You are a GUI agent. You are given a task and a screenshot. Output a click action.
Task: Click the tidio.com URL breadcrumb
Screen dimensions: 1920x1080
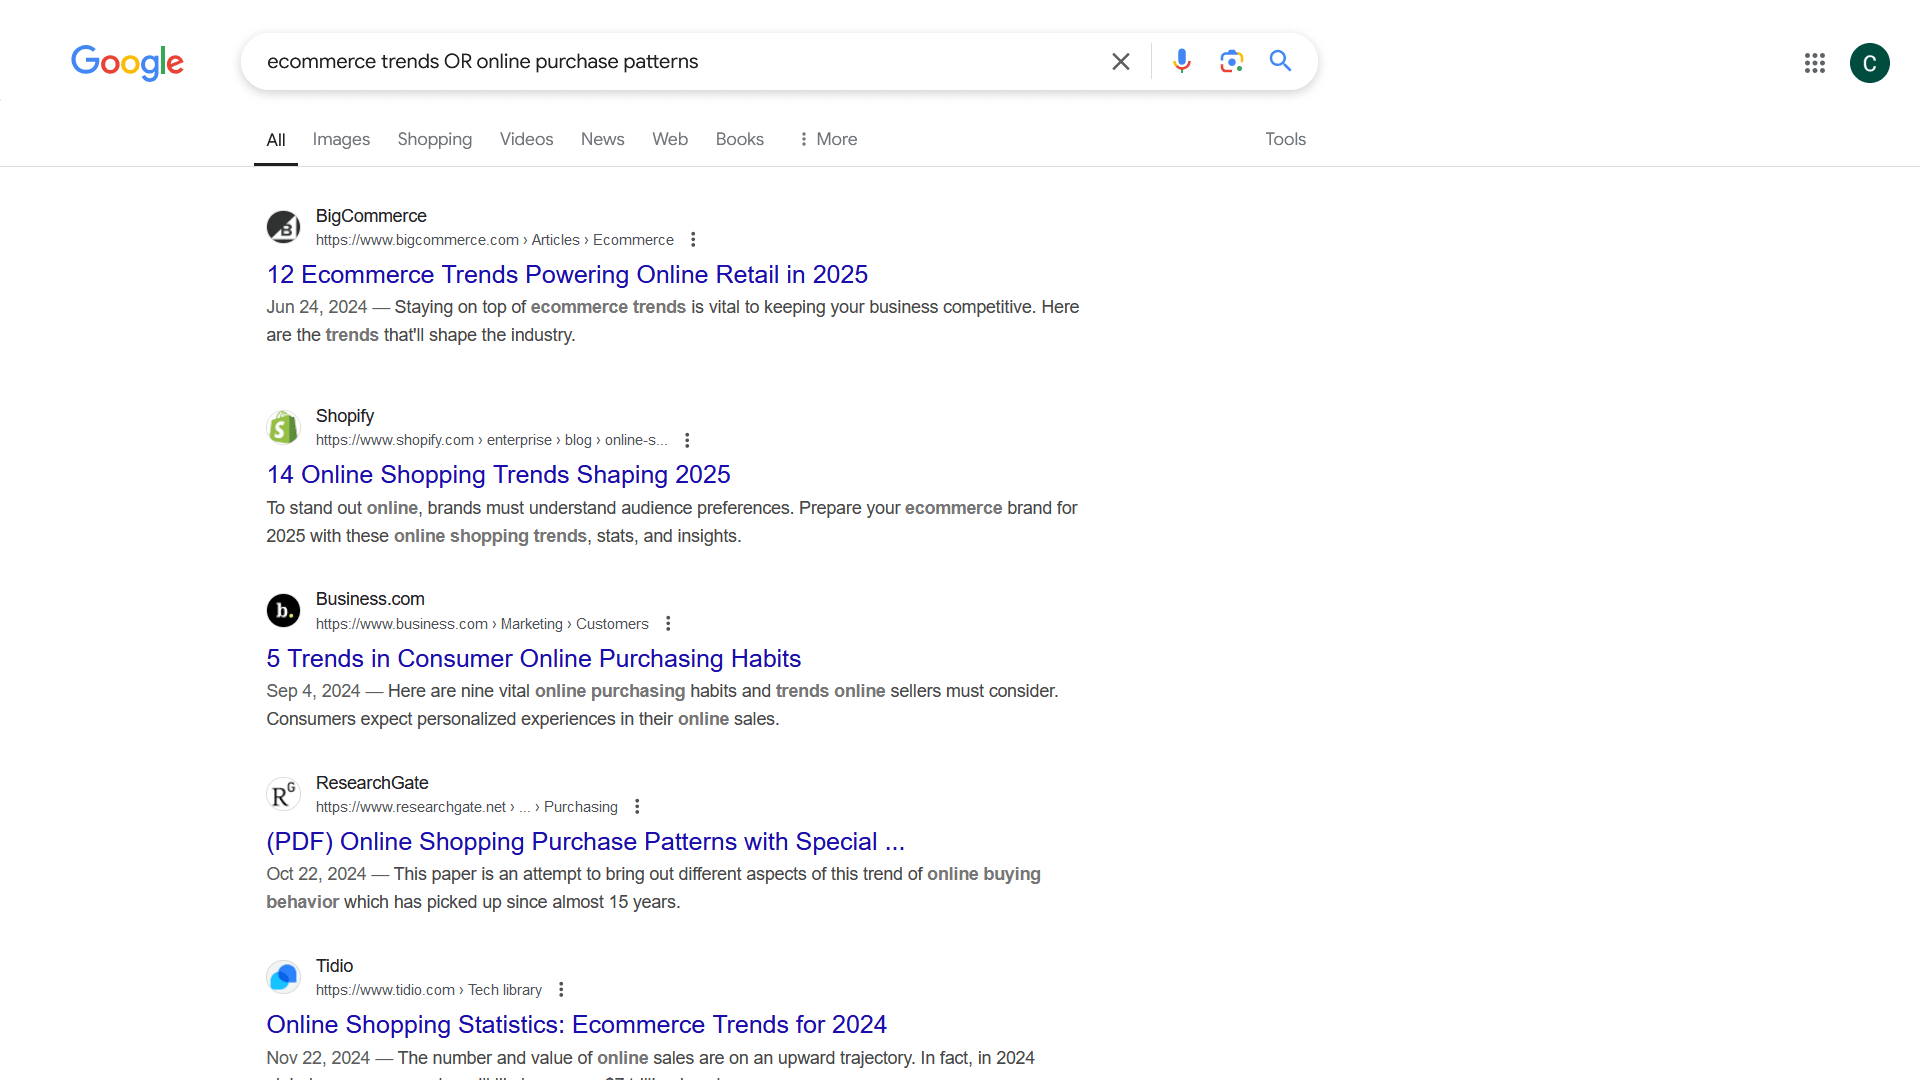429,990
